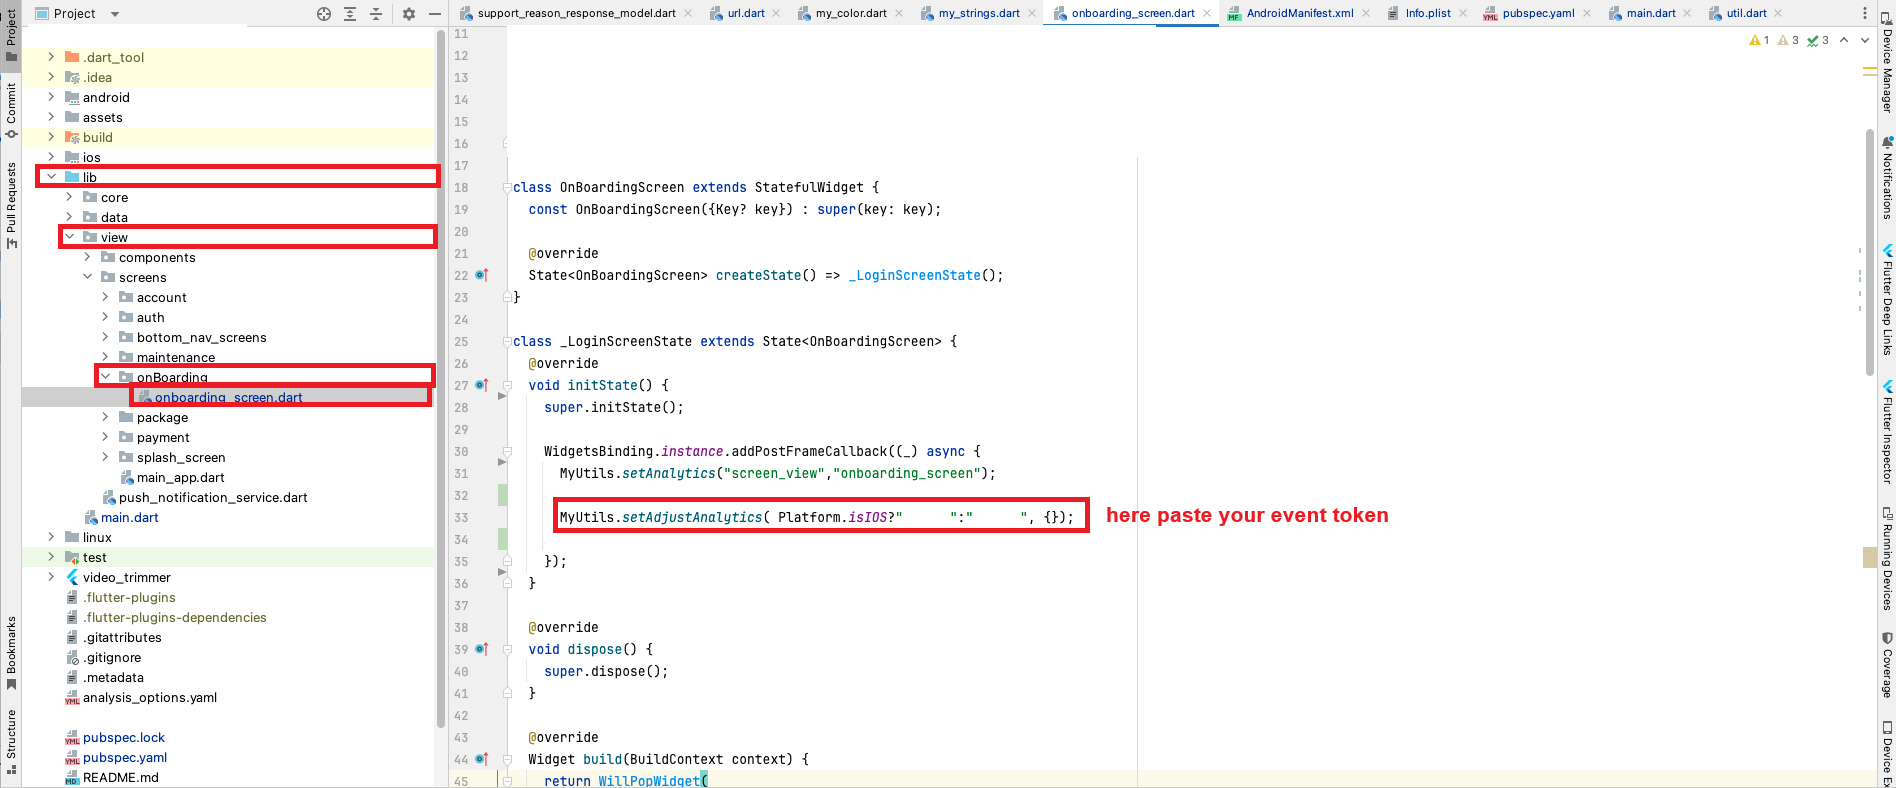The image size is (1896, 788).
Task: Switch to the pubspec.yaml tab
Action: point(1537,13)
